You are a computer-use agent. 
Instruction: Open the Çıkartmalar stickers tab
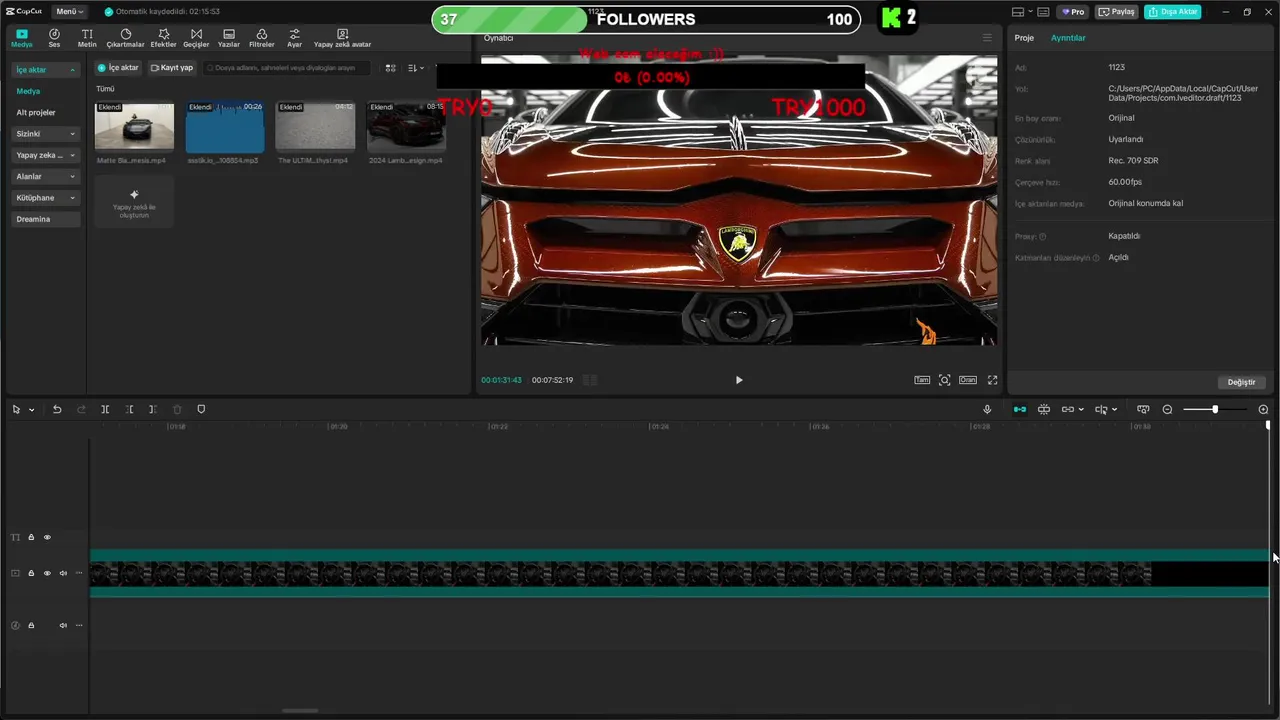tap(126, 38)
